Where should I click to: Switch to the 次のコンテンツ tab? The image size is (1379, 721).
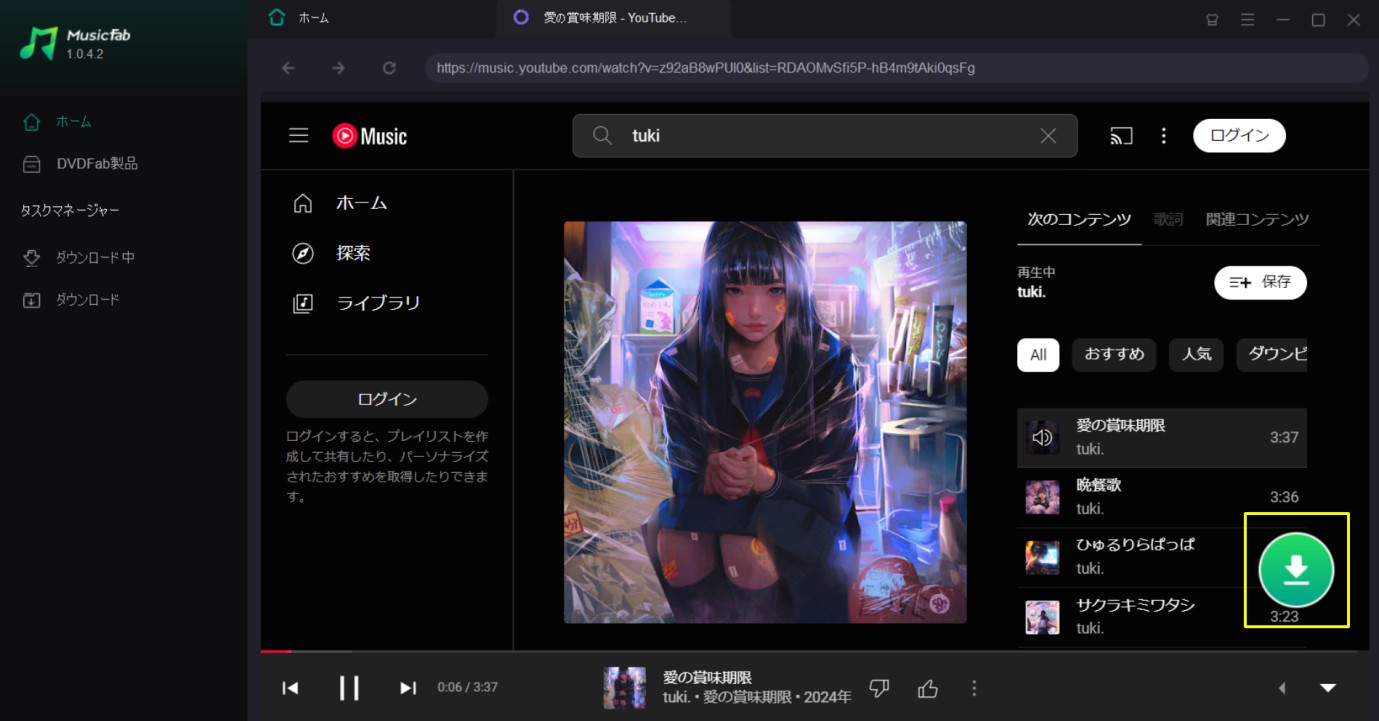(x=1079, y=219)
